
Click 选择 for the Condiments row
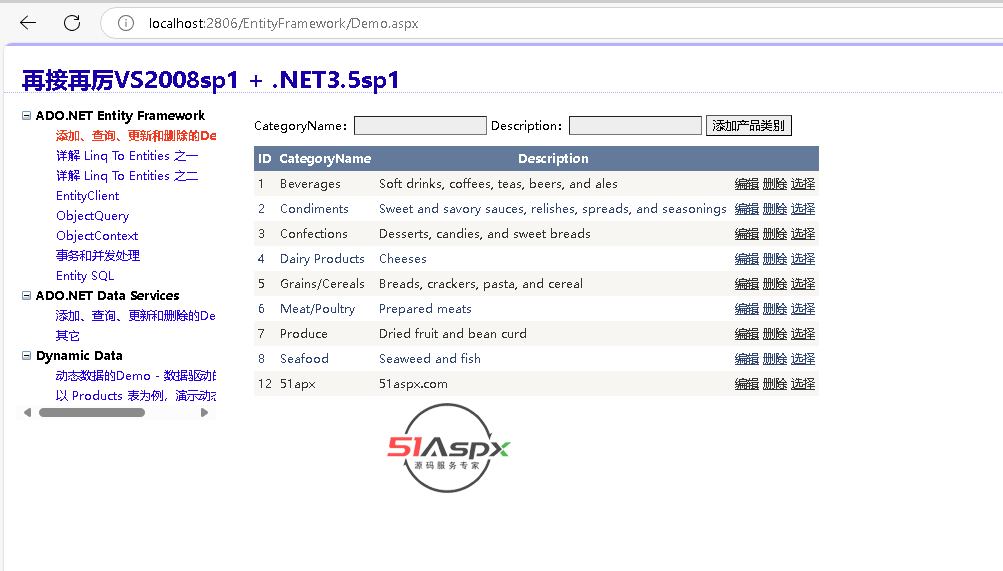pos(803,209)
